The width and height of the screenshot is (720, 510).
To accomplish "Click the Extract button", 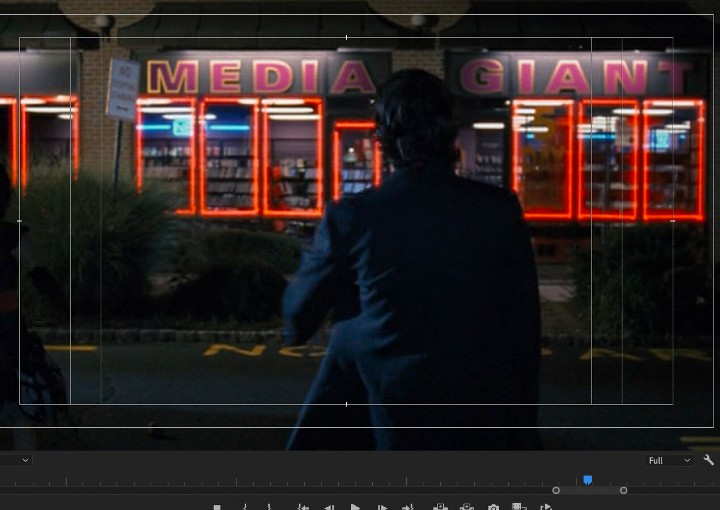I will 467,507.
